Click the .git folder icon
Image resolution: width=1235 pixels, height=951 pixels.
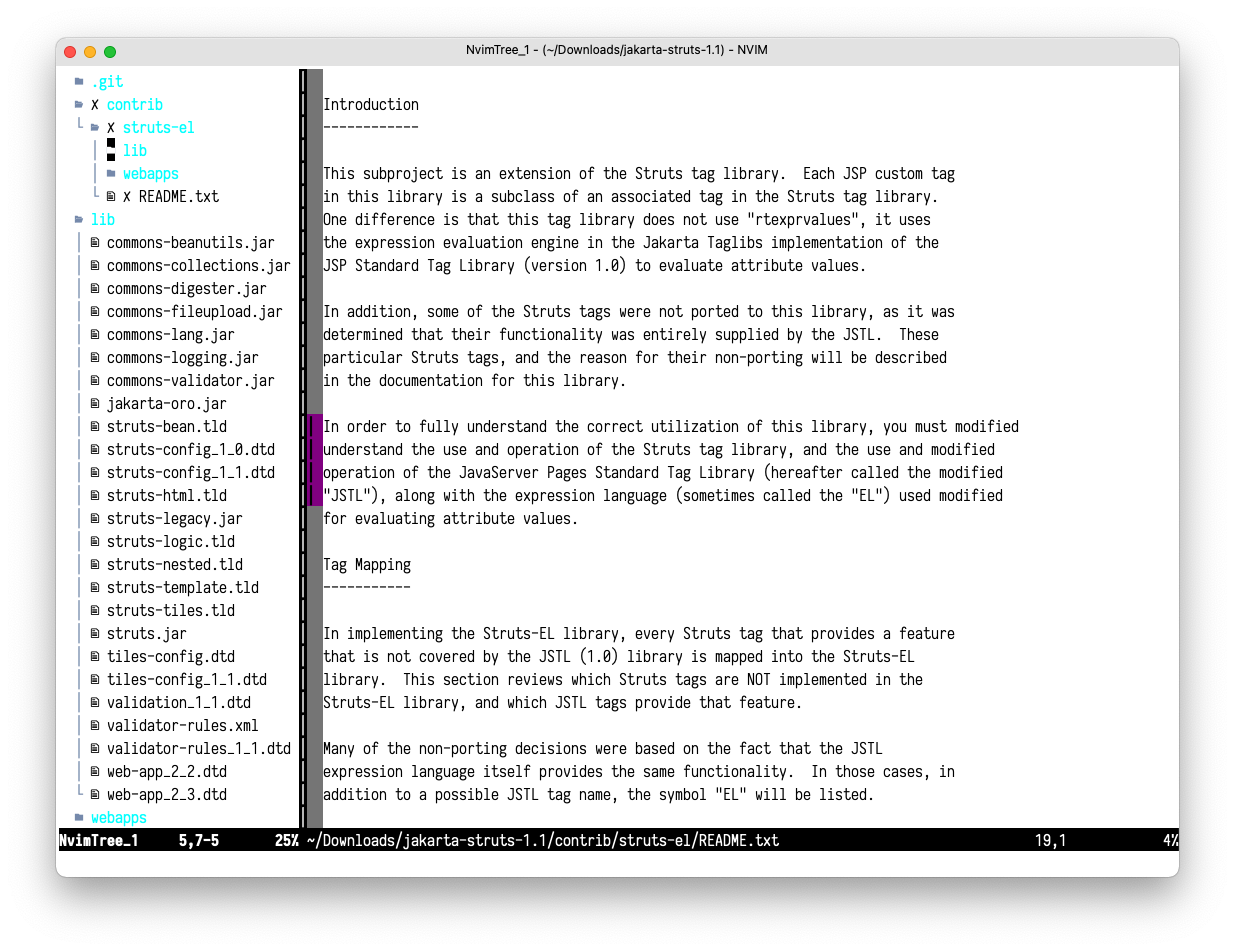(x=79, y=82)
